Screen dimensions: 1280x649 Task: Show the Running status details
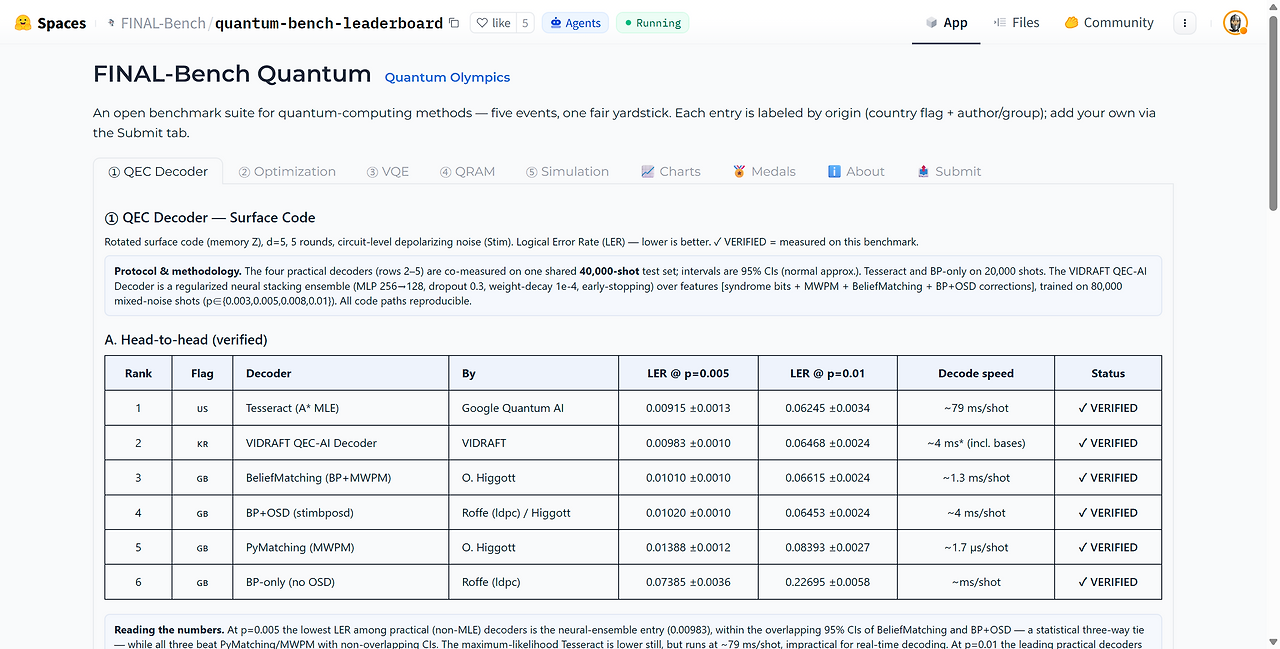[x=651, y=23]
